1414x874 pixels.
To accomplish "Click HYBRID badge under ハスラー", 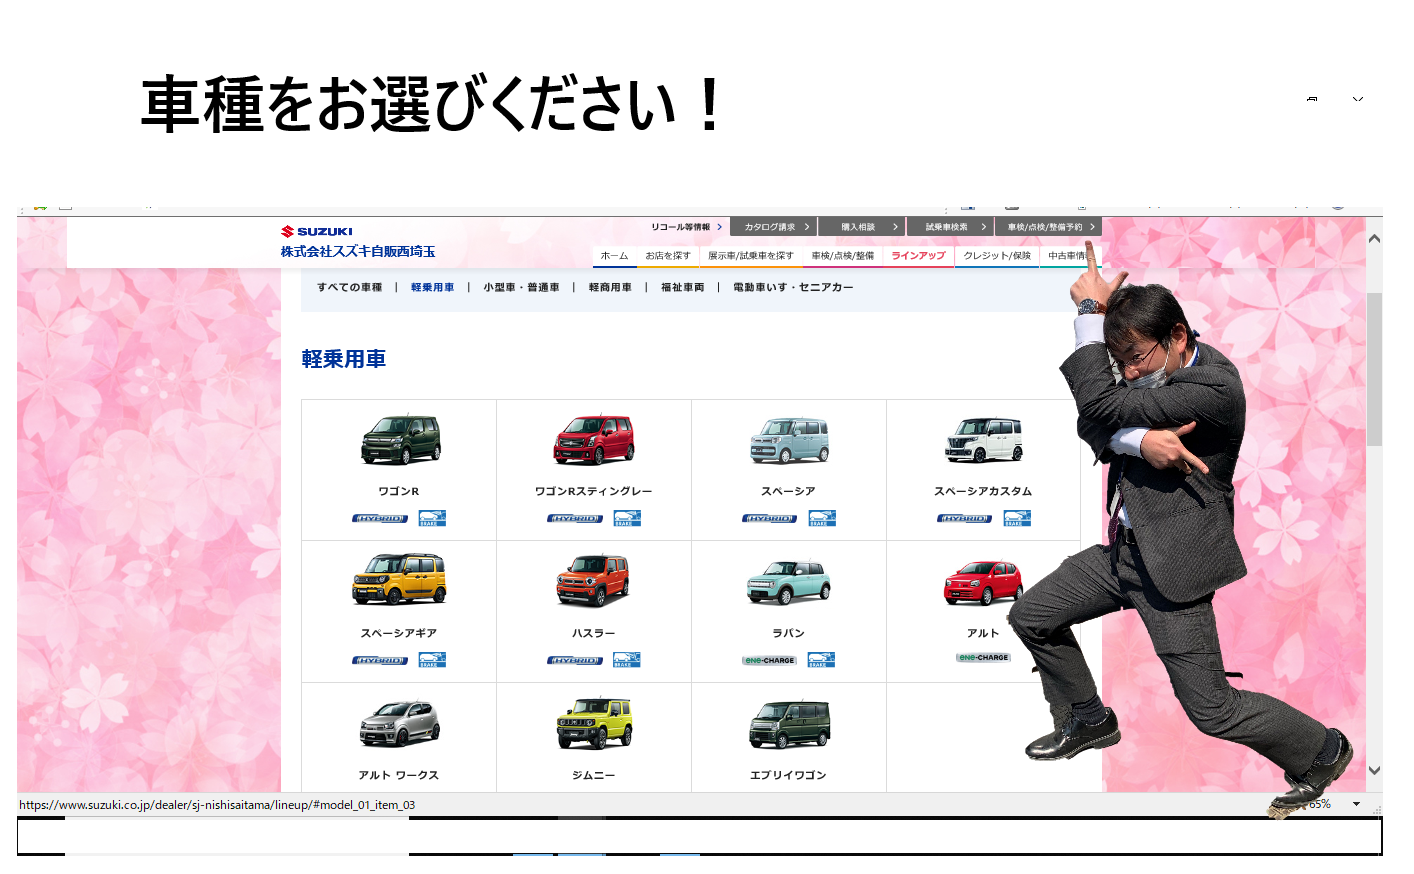I will pyautogui.click(x=575, y=661).
